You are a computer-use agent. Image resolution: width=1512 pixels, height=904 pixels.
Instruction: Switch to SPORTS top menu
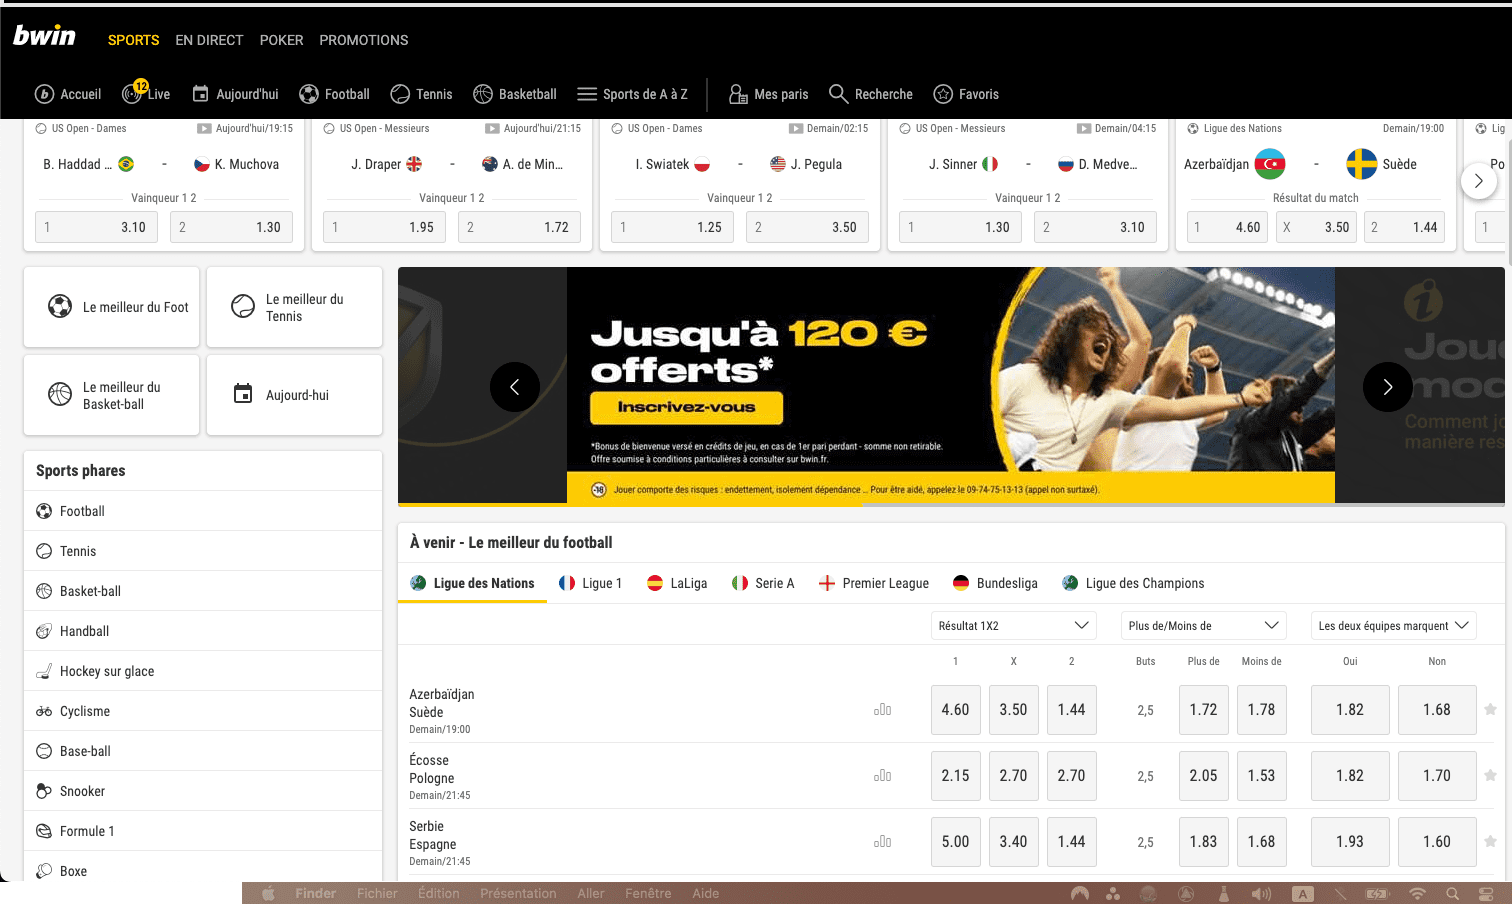tap(134, 40)
